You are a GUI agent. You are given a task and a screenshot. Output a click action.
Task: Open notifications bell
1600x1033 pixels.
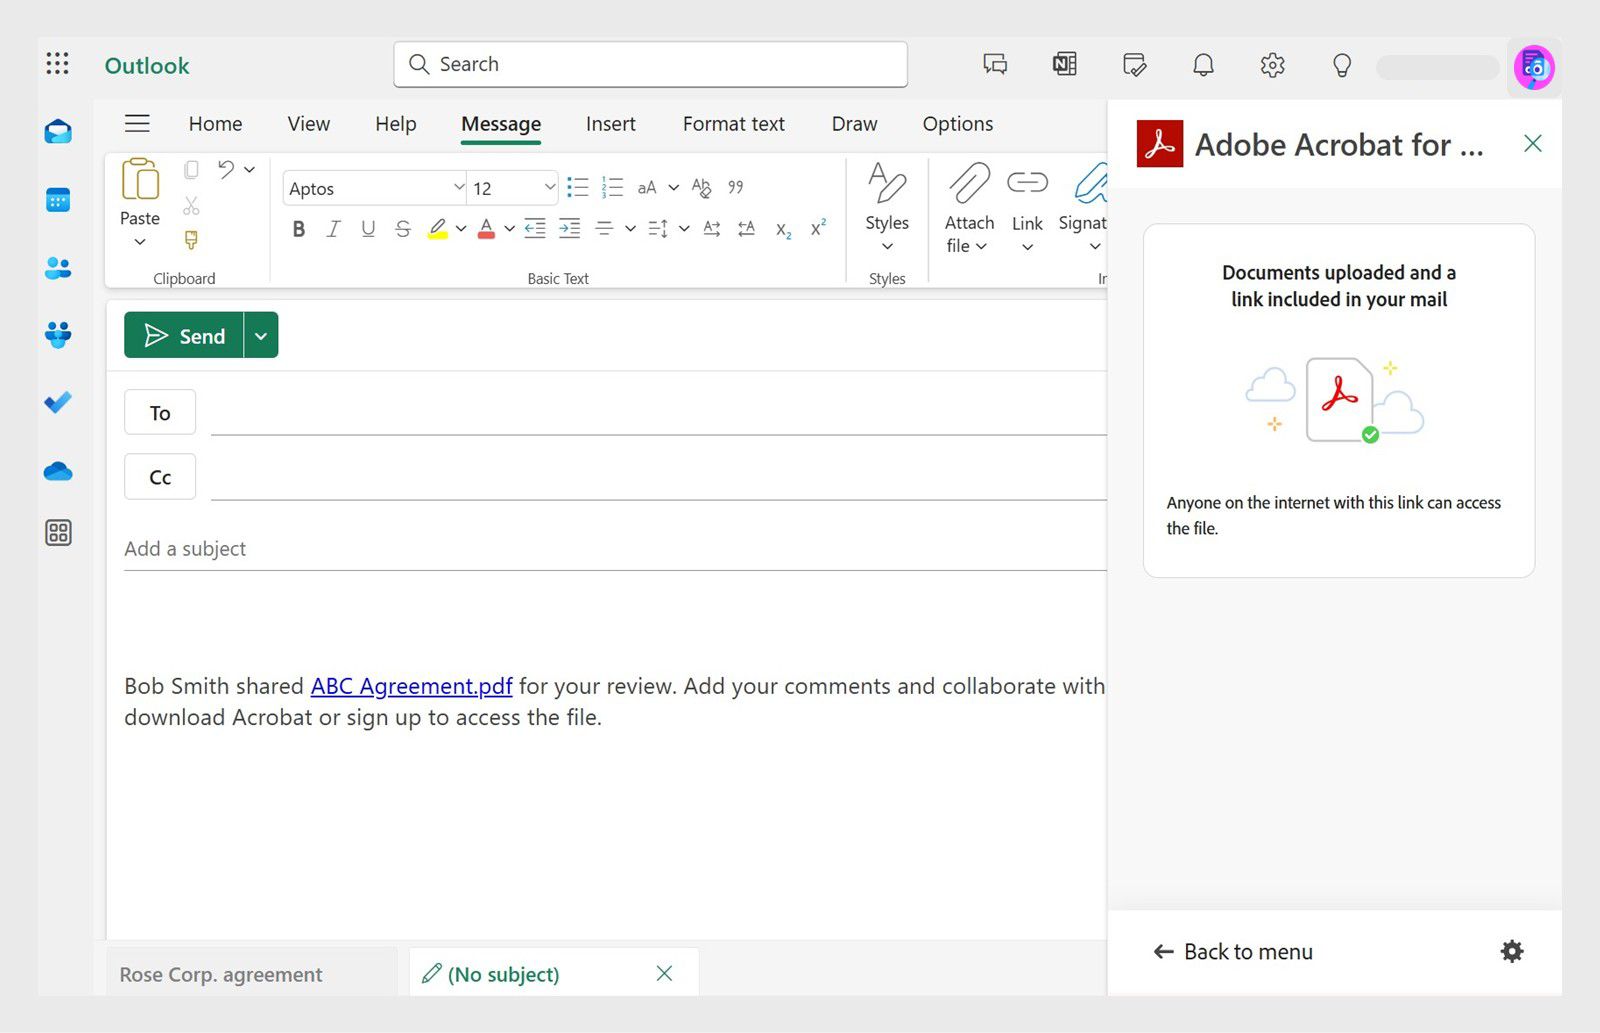(1203, 64)
